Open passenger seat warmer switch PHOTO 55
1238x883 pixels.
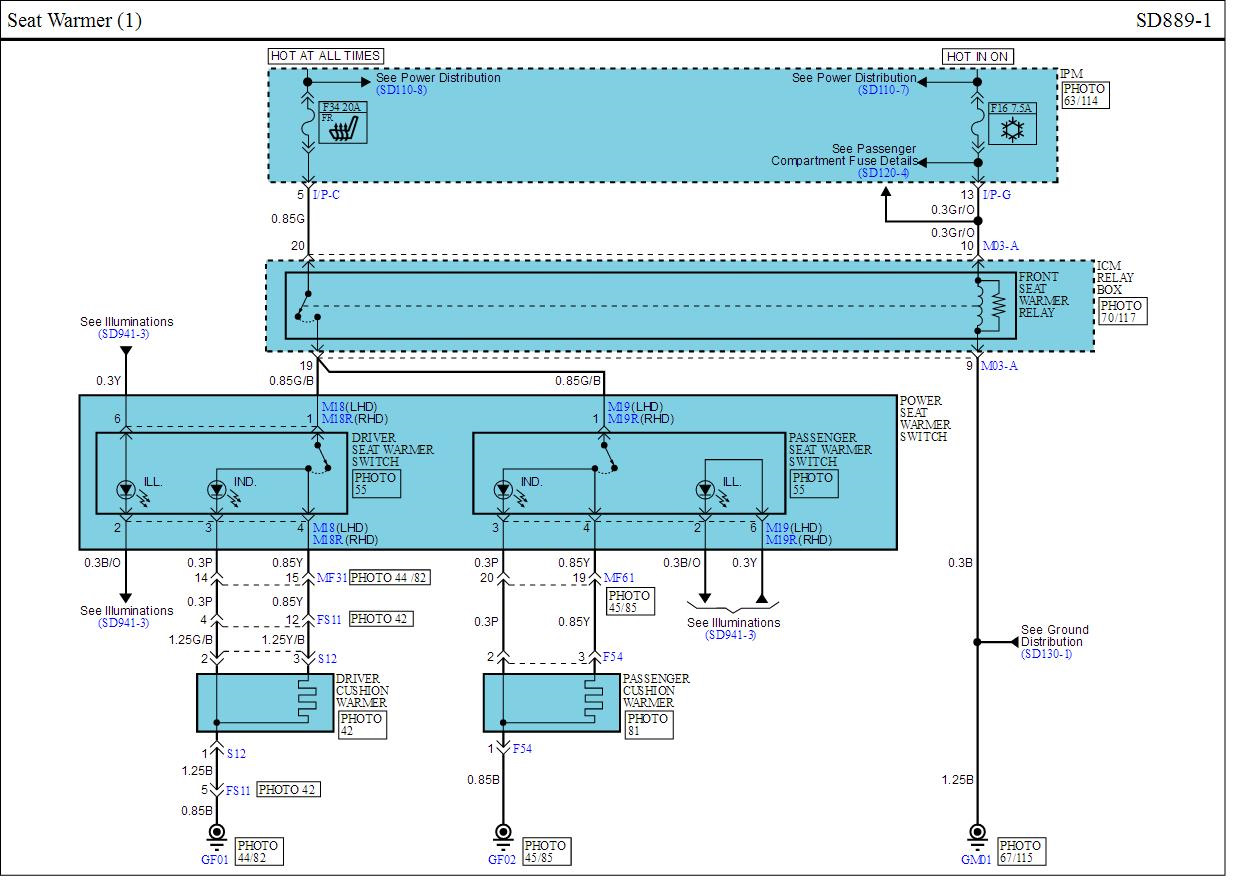[812, 484]
